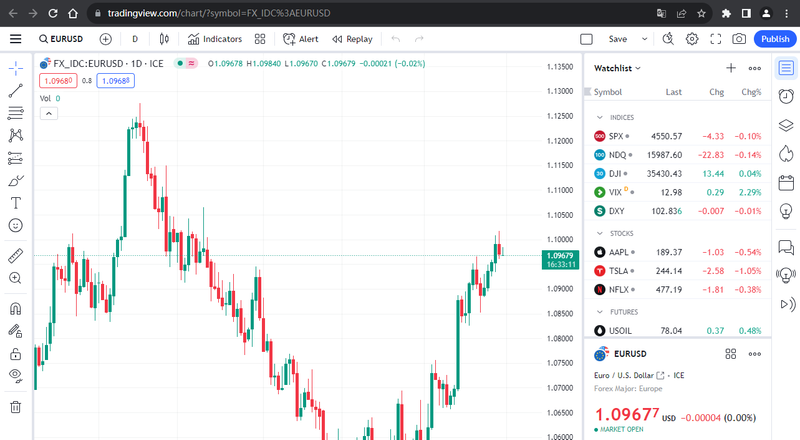Screen dimensions: 800x440
Task: Publish the chart idea
Action: 775,39
